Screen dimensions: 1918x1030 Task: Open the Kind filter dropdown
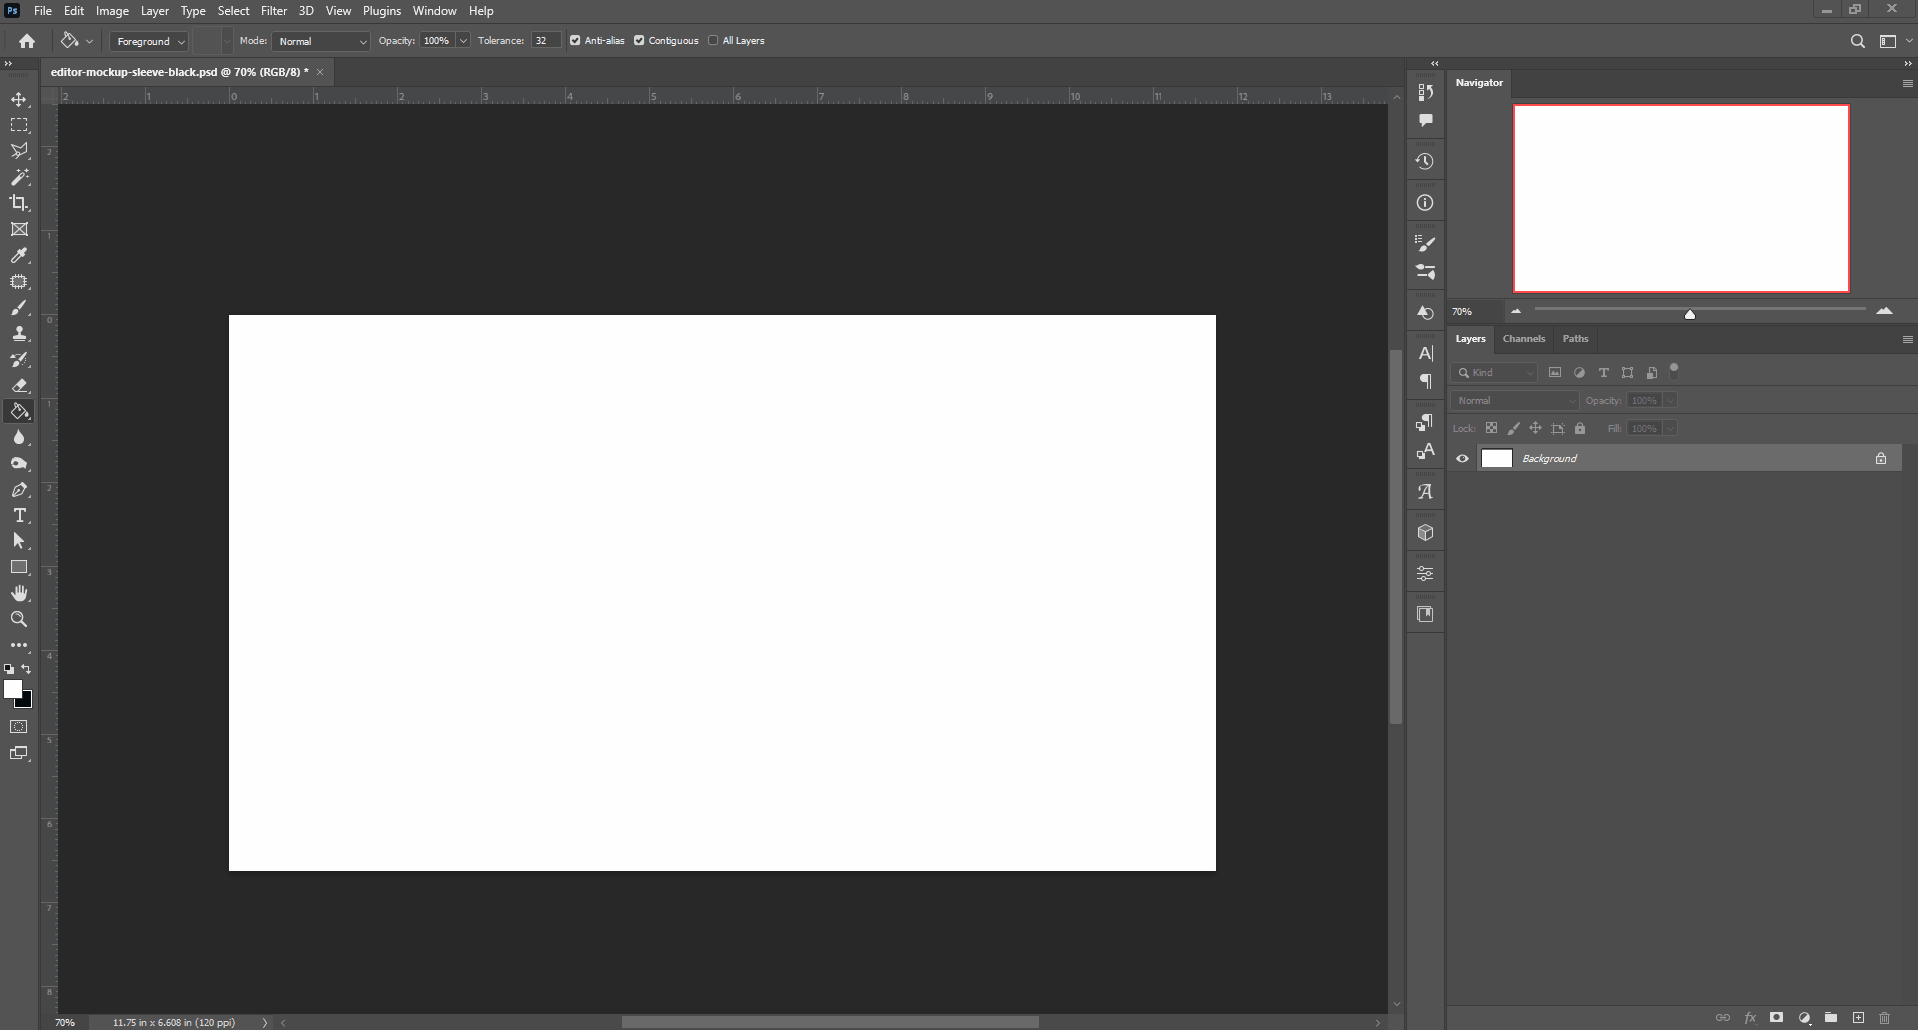click(1495, 372)
